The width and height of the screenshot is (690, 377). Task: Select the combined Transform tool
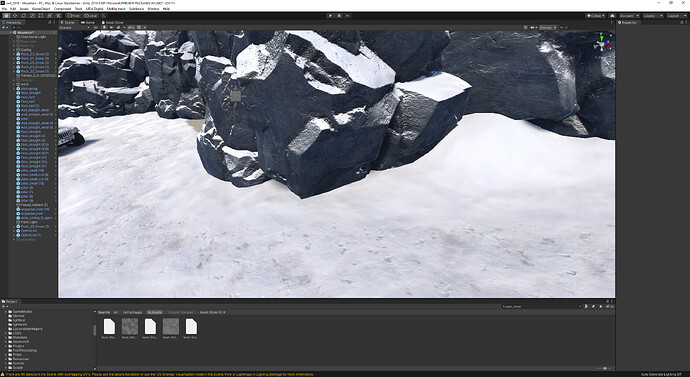(x=49, y=16)
